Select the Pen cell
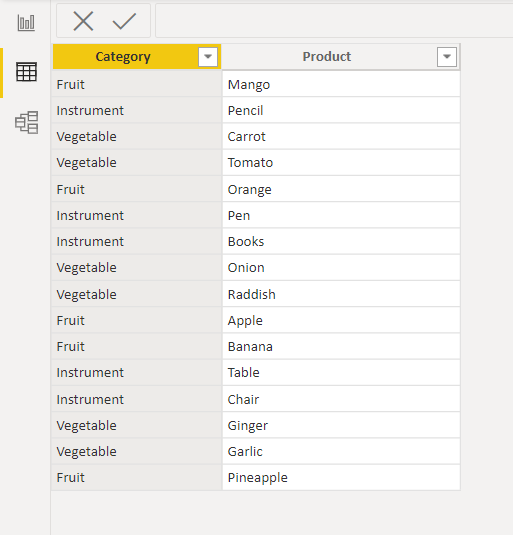This screenshot has height=535, width=513. click(341, 215)
